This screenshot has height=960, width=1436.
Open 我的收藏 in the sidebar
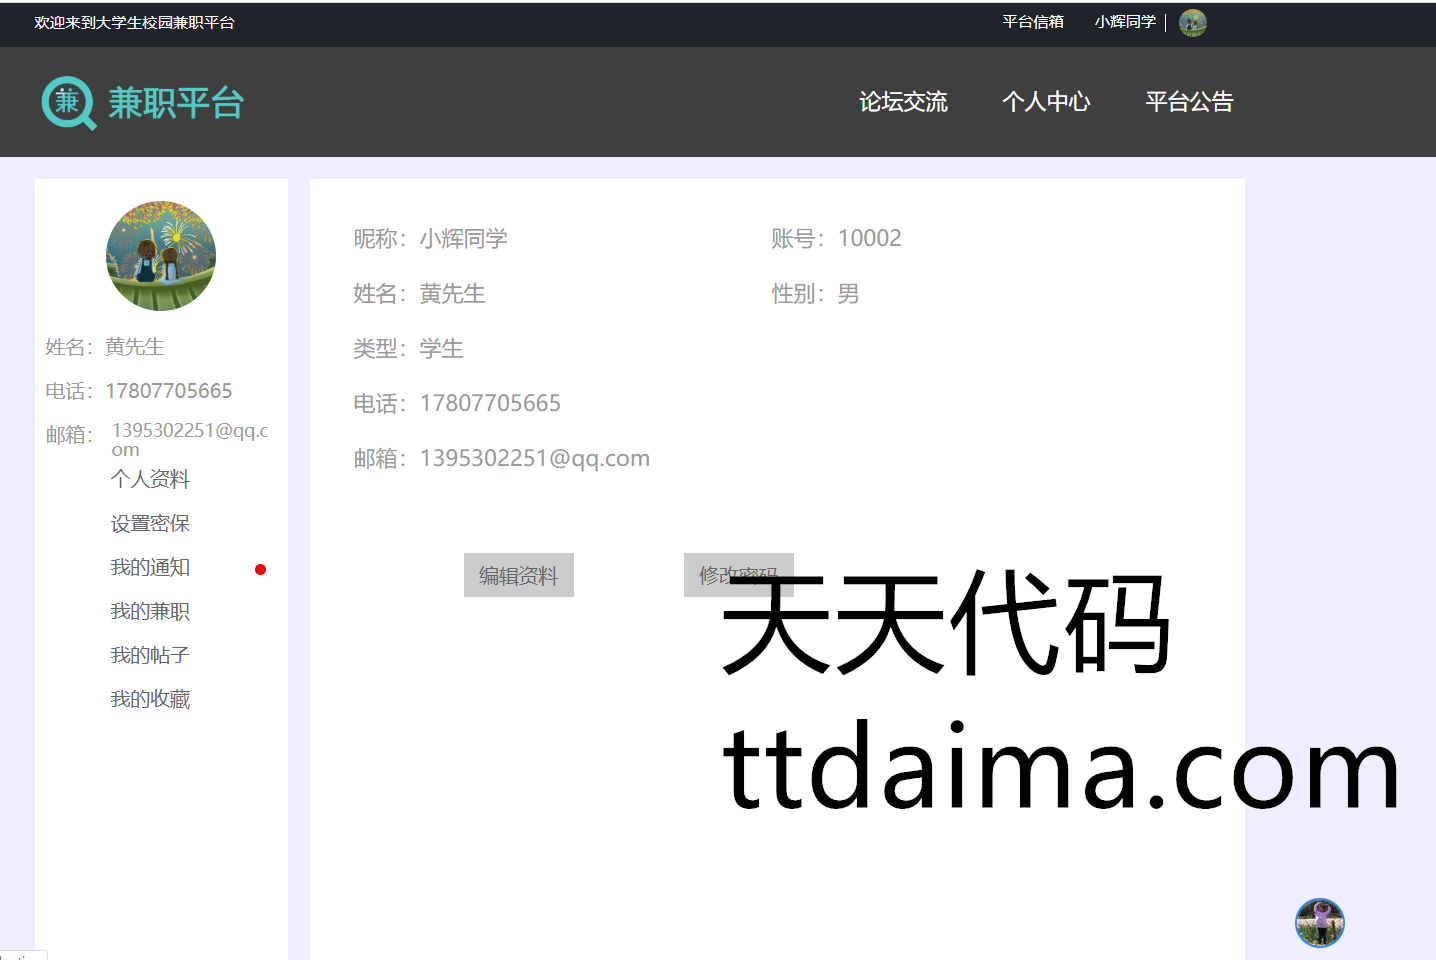[150, 699]
